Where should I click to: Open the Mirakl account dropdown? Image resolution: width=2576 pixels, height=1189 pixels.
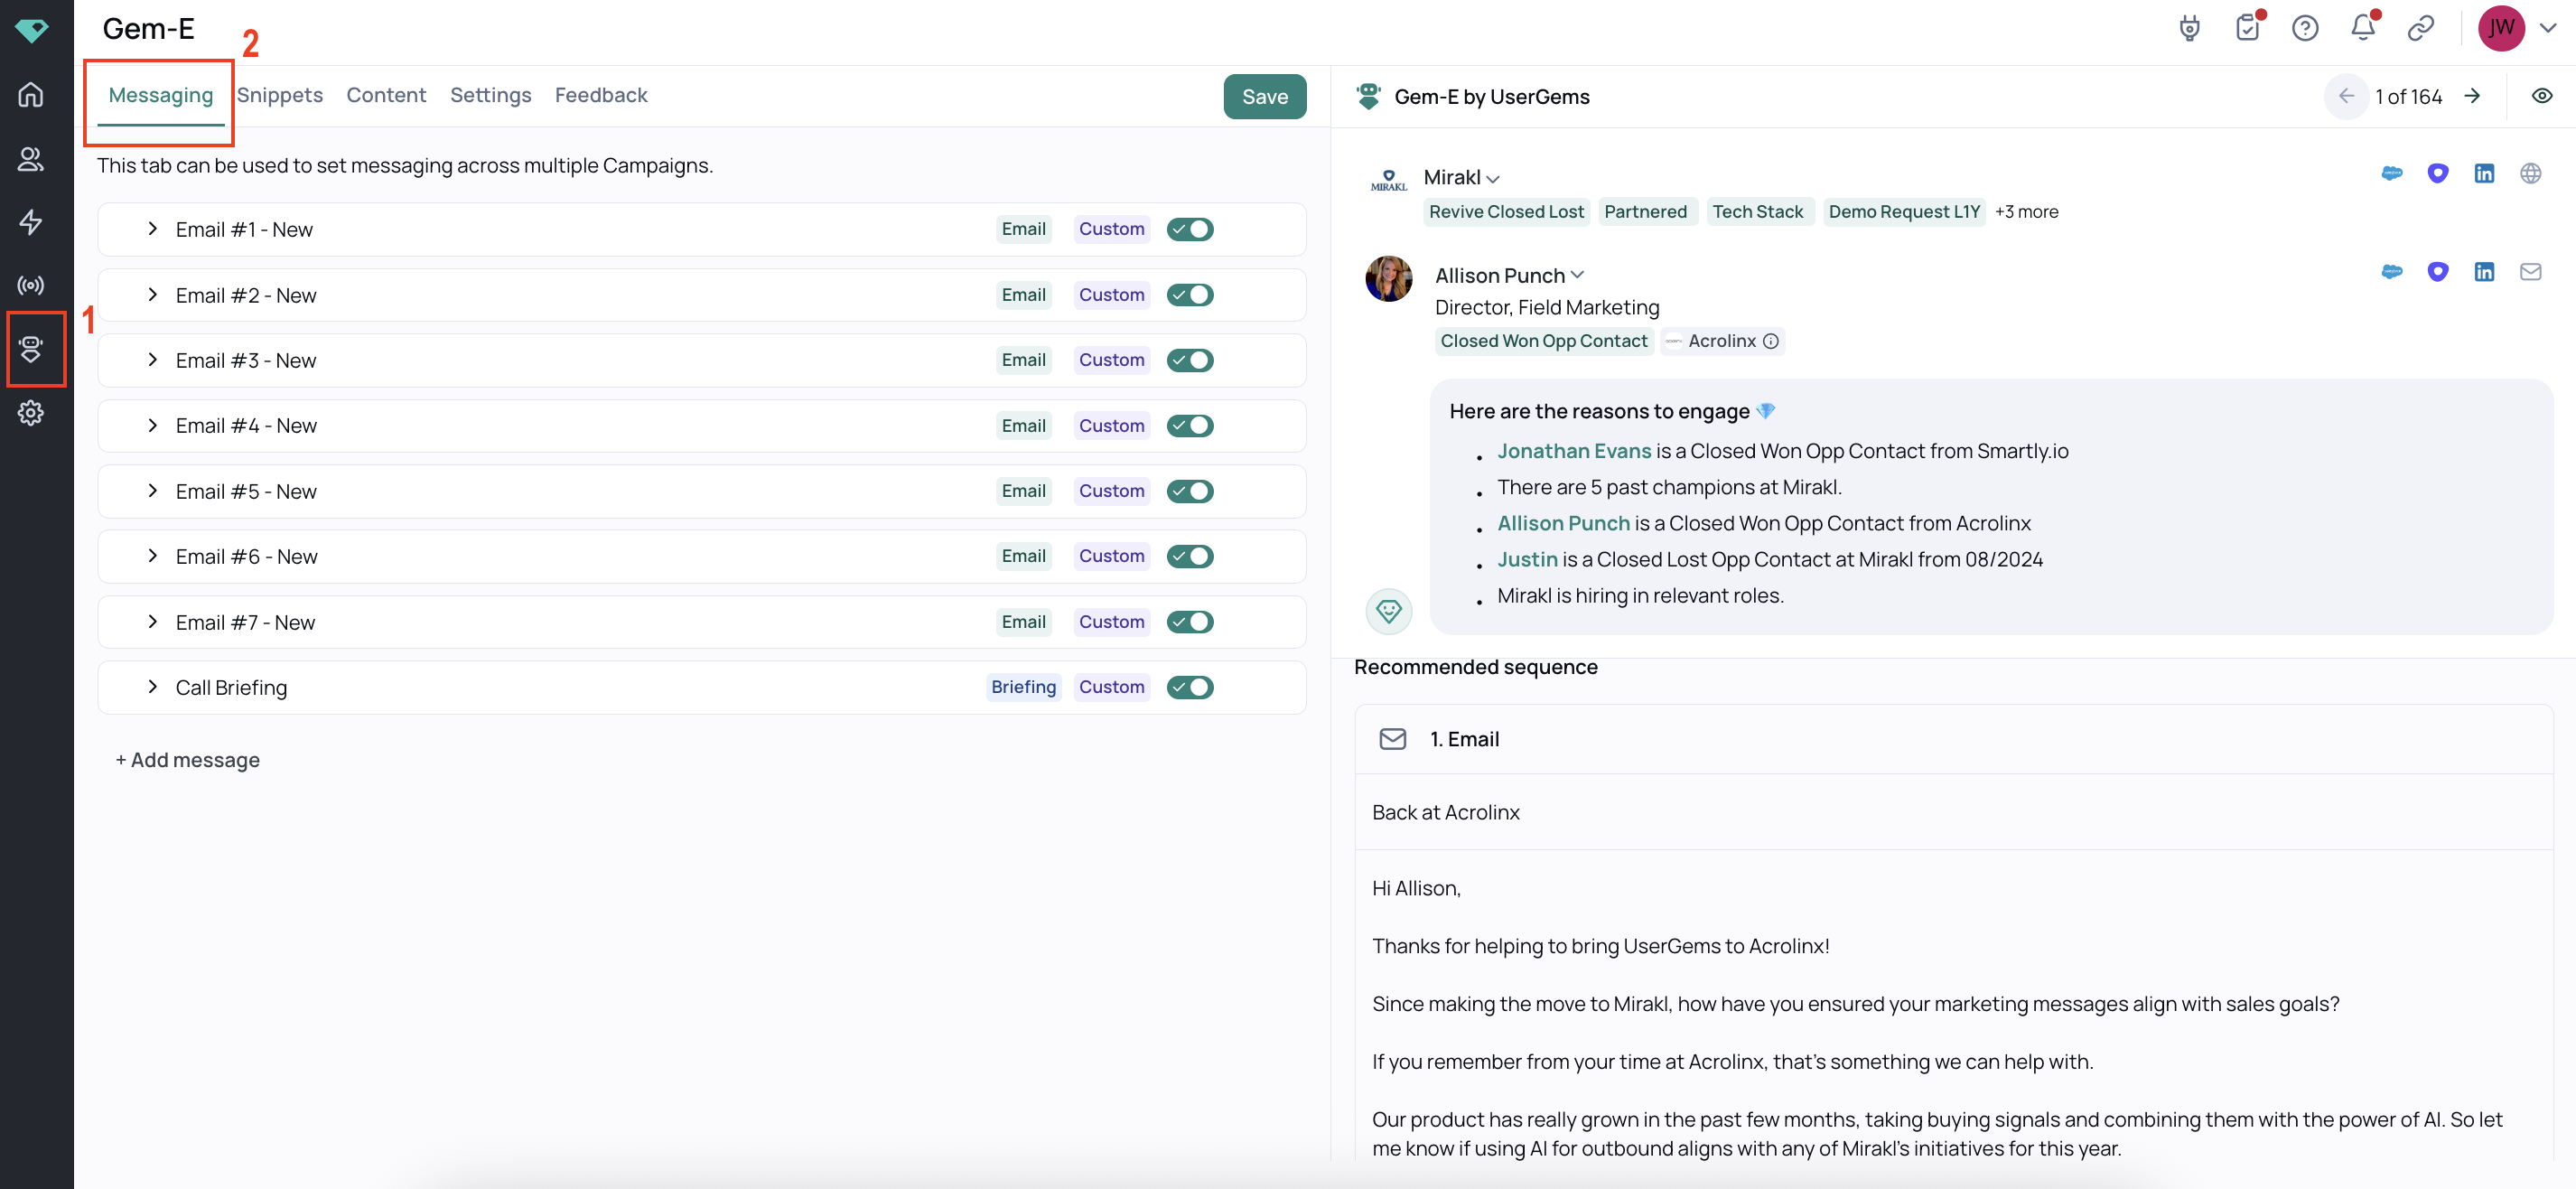coord(1493,179)
